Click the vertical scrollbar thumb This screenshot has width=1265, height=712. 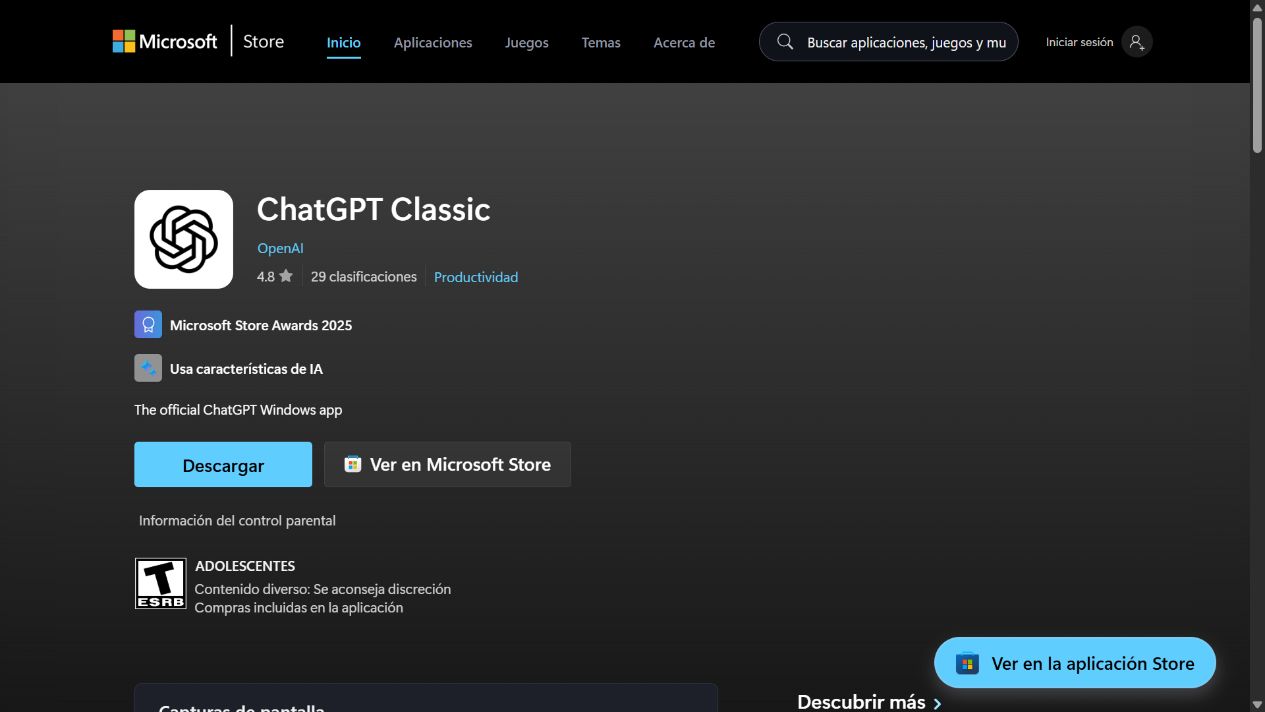1257,84
